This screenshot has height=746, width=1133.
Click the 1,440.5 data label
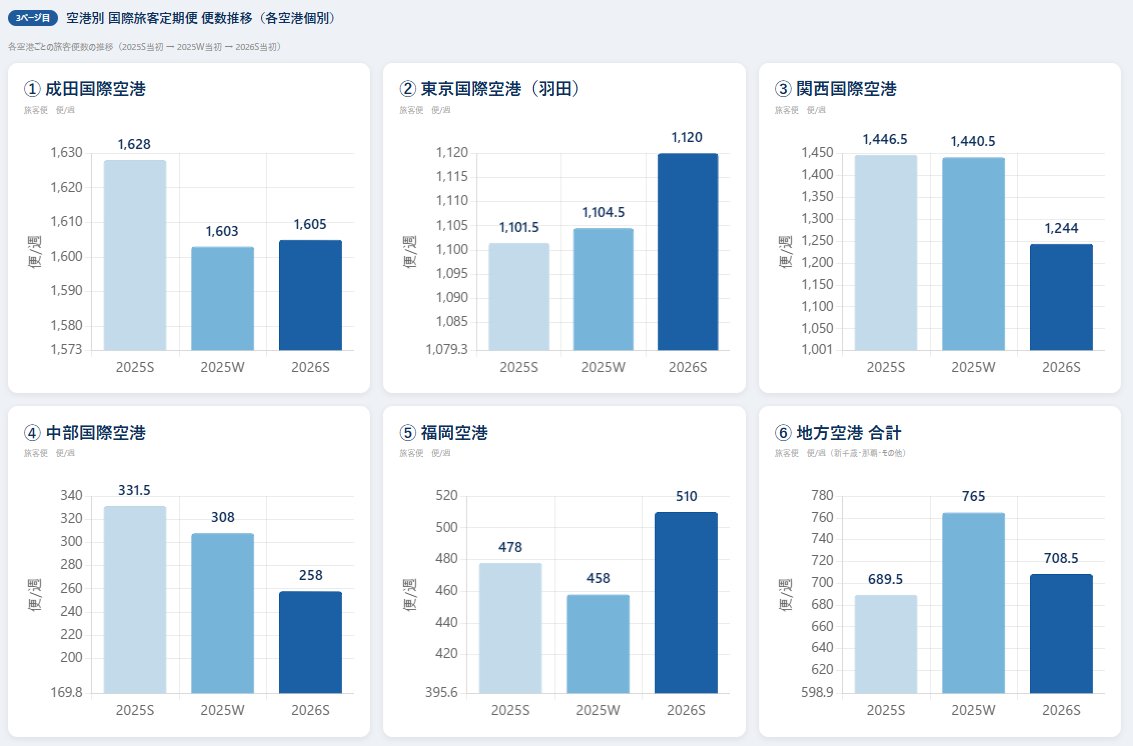coord(973,142)
